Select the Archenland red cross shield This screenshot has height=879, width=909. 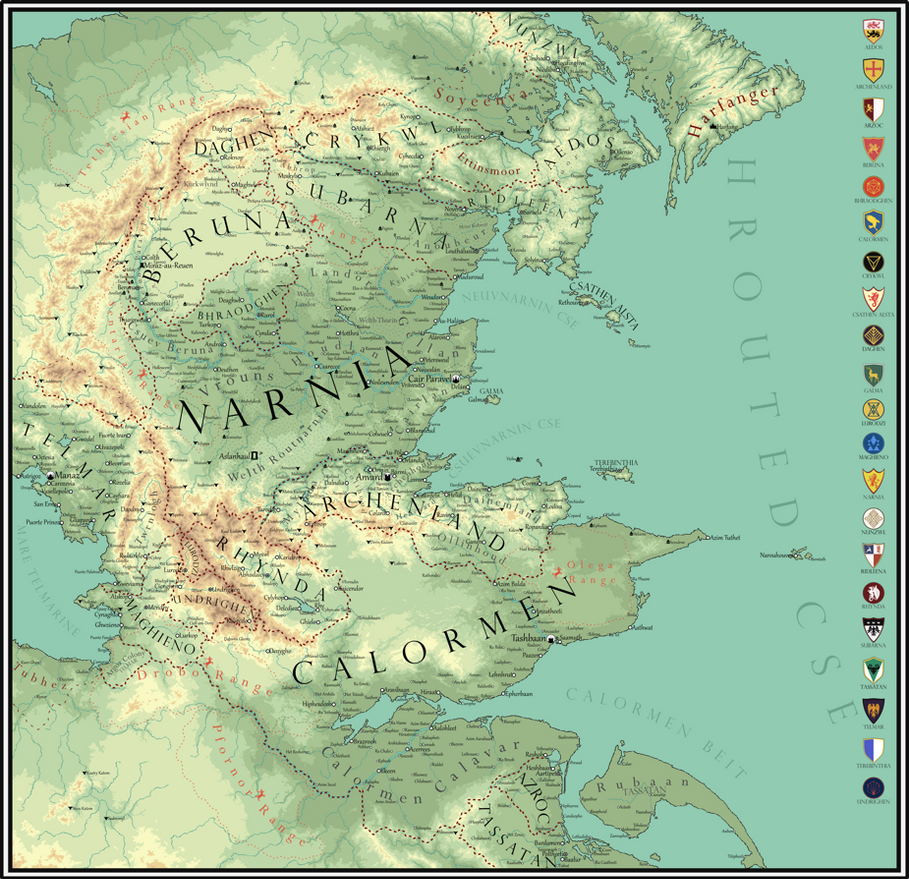[x=874, y=70]
